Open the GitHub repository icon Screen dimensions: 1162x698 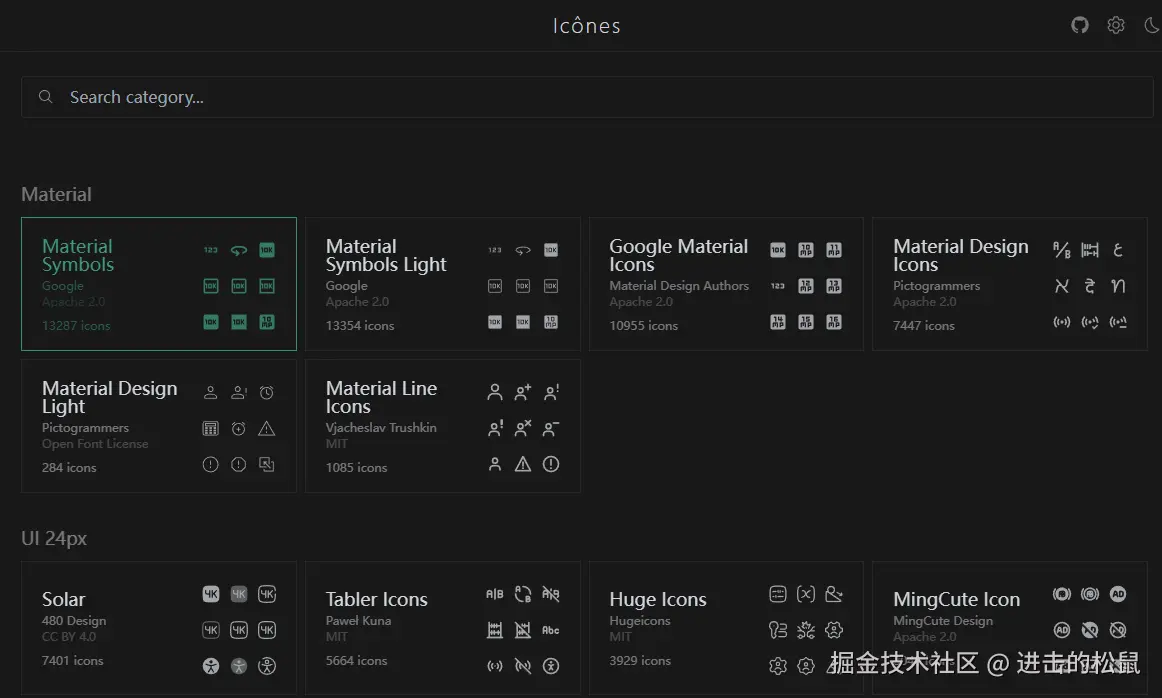(1080, 25)
